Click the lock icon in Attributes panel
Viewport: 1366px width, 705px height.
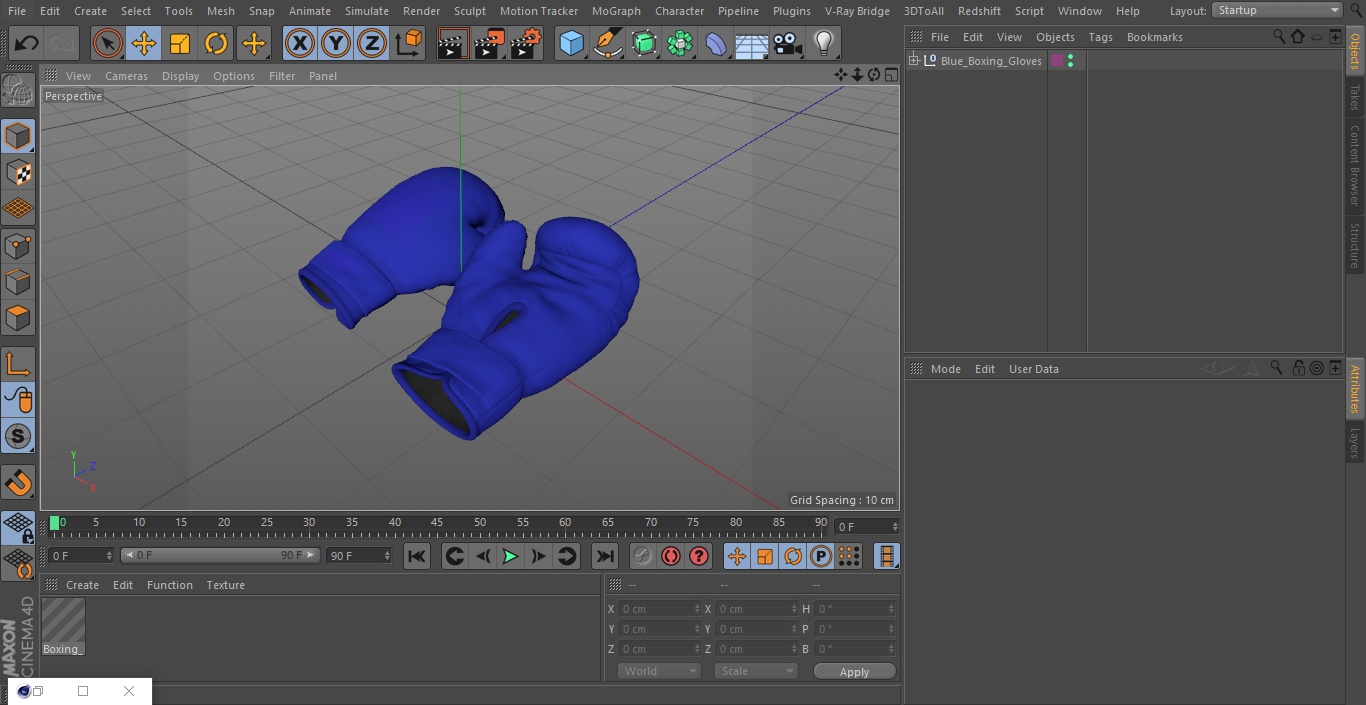[x=1298, y=368]
